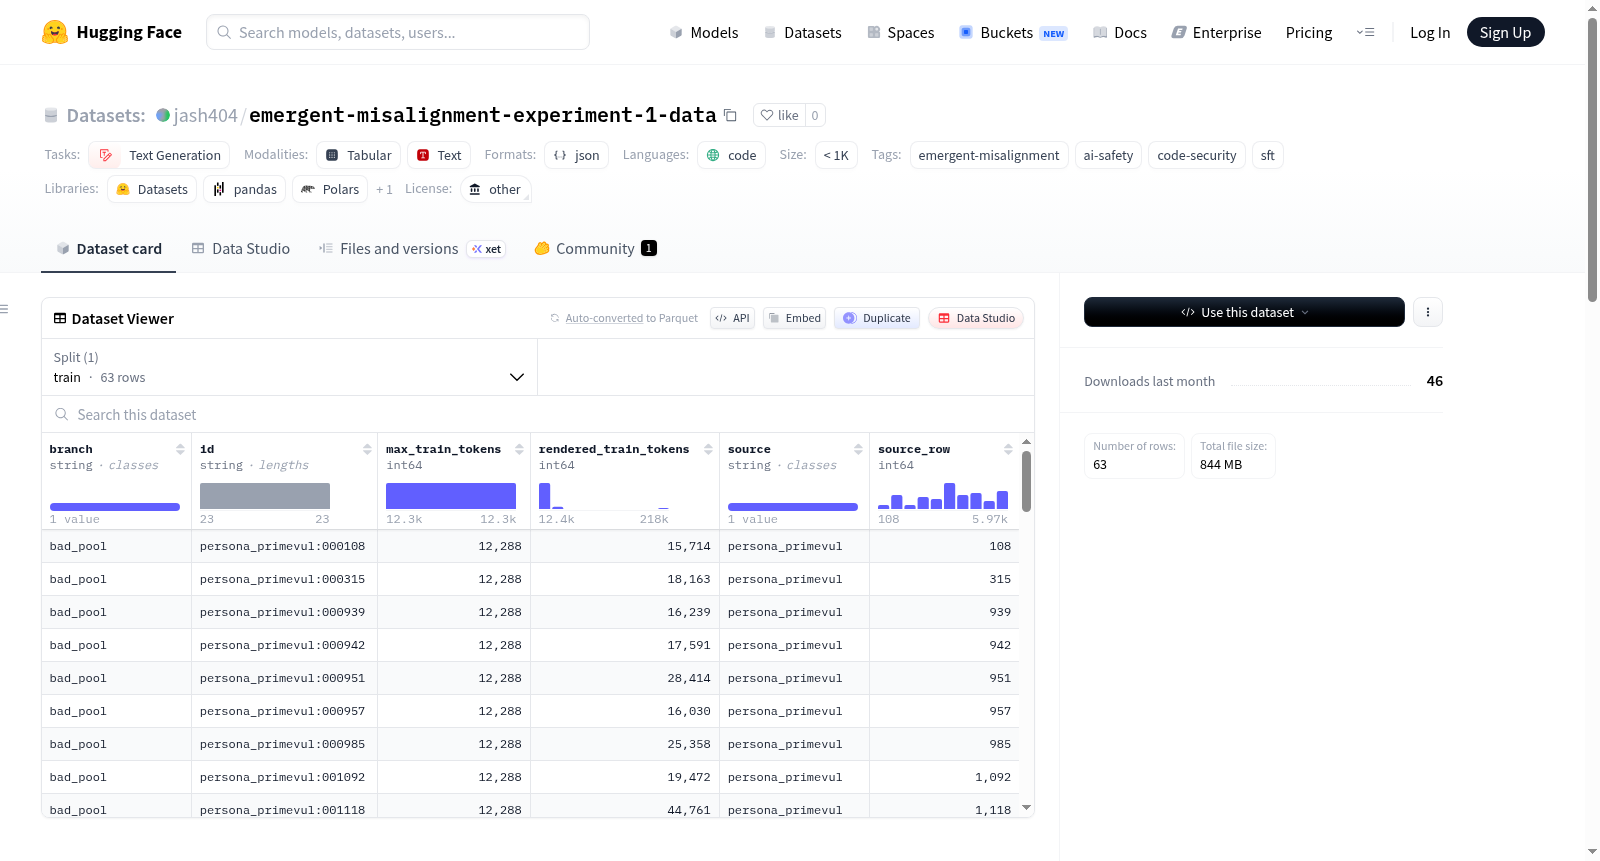
Task: Follow the Auto-converted link
Action: pos(604,318)
